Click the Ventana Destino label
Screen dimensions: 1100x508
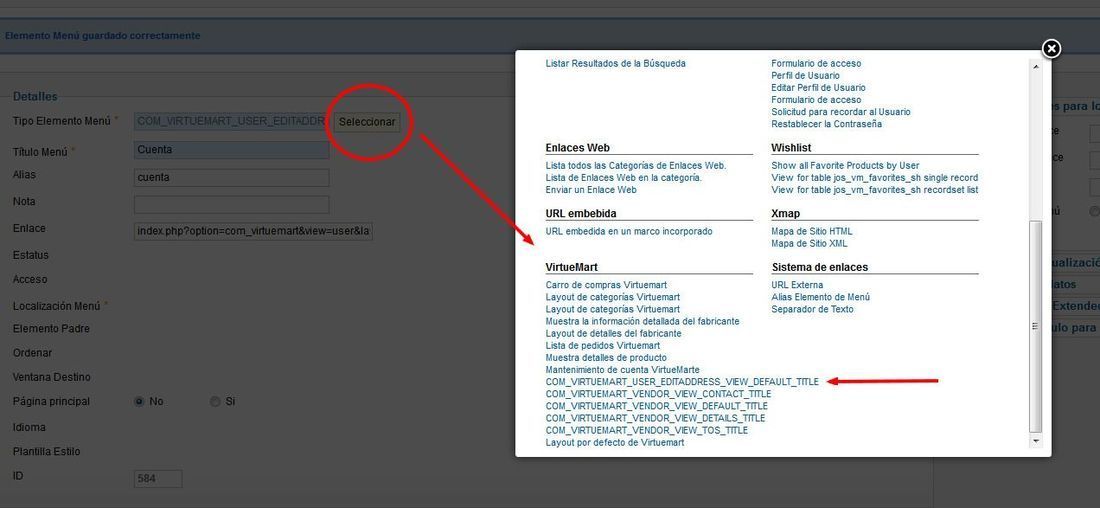click(51, 377)
